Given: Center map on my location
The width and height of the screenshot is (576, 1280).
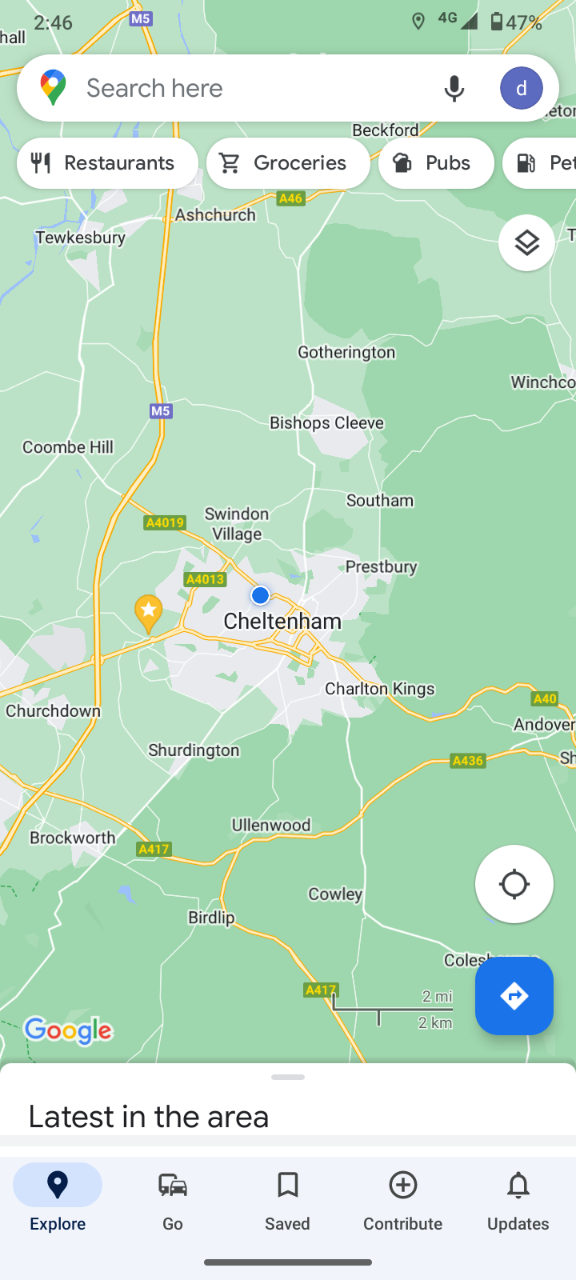Looking at the screenshot, I should [514, 884].
